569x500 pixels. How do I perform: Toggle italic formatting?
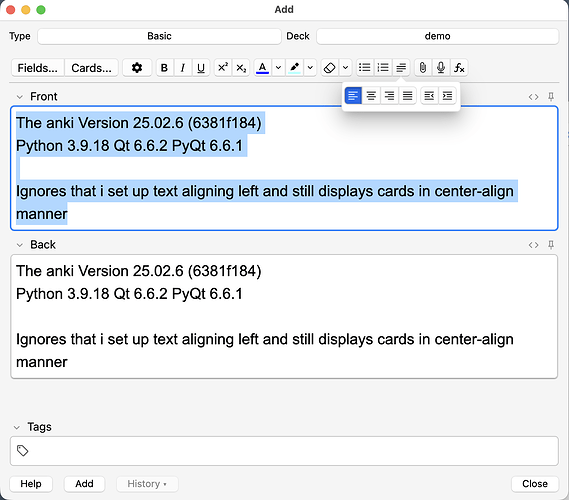[183, 68]
